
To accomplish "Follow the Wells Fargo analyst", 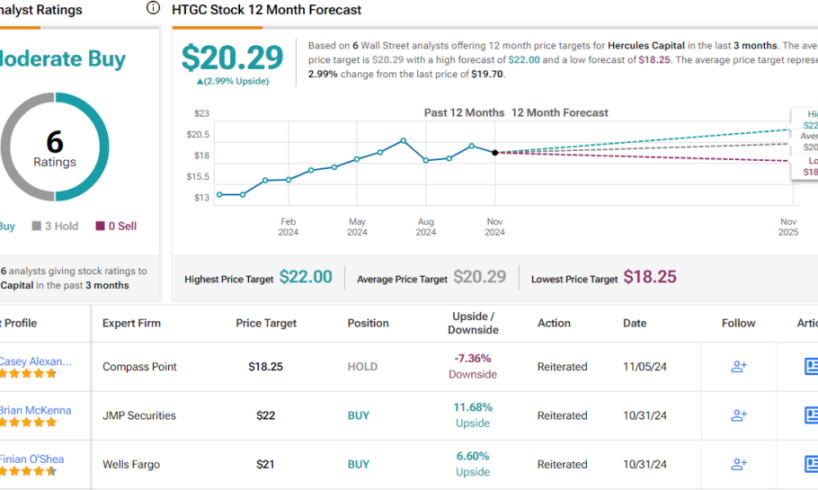I will coord(739,465).
